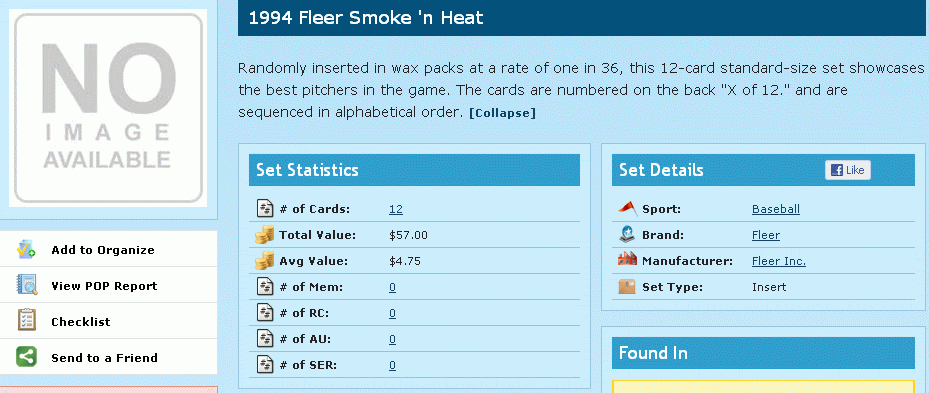929x393 pixels.
Task: Click the Set Type box icon
Action: [627, 287]
